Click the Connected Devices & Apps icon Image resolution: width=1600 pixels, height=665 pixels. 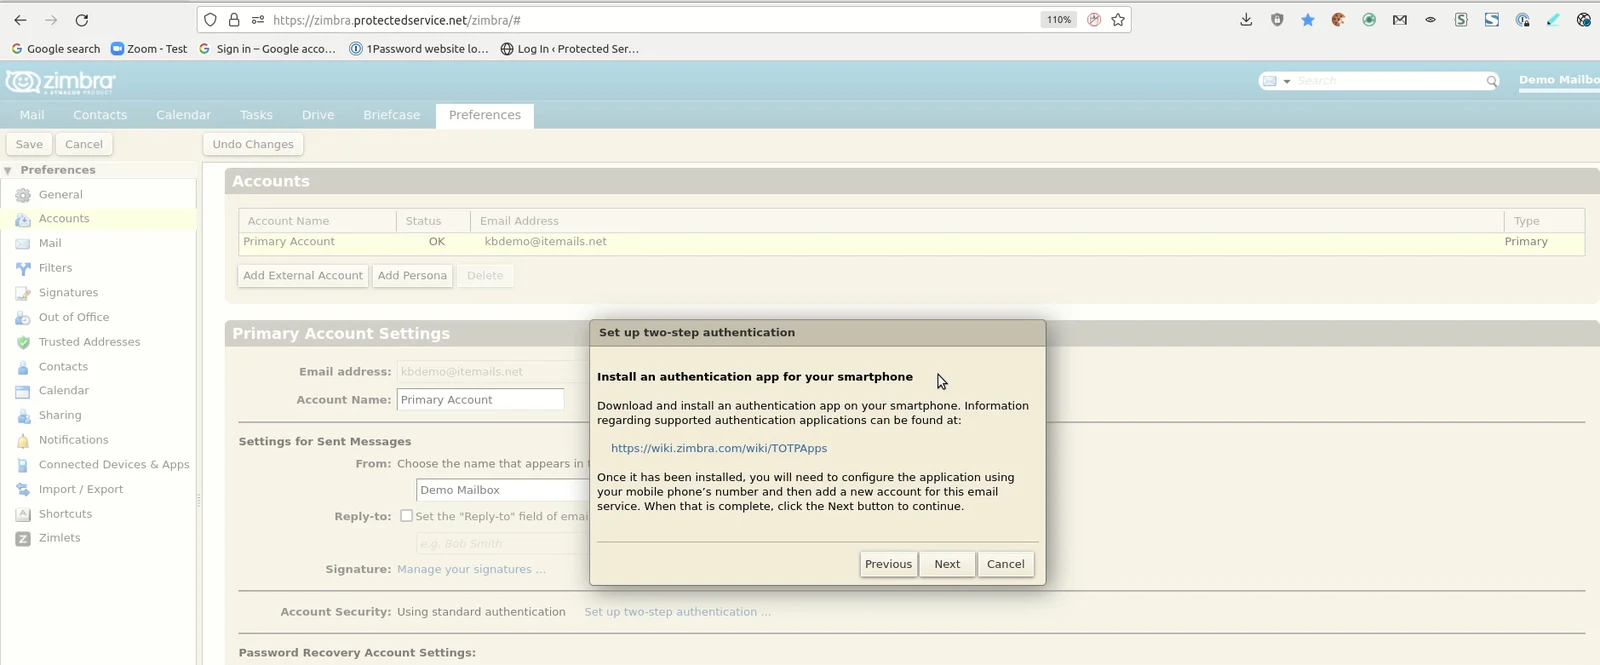[23, 465]
